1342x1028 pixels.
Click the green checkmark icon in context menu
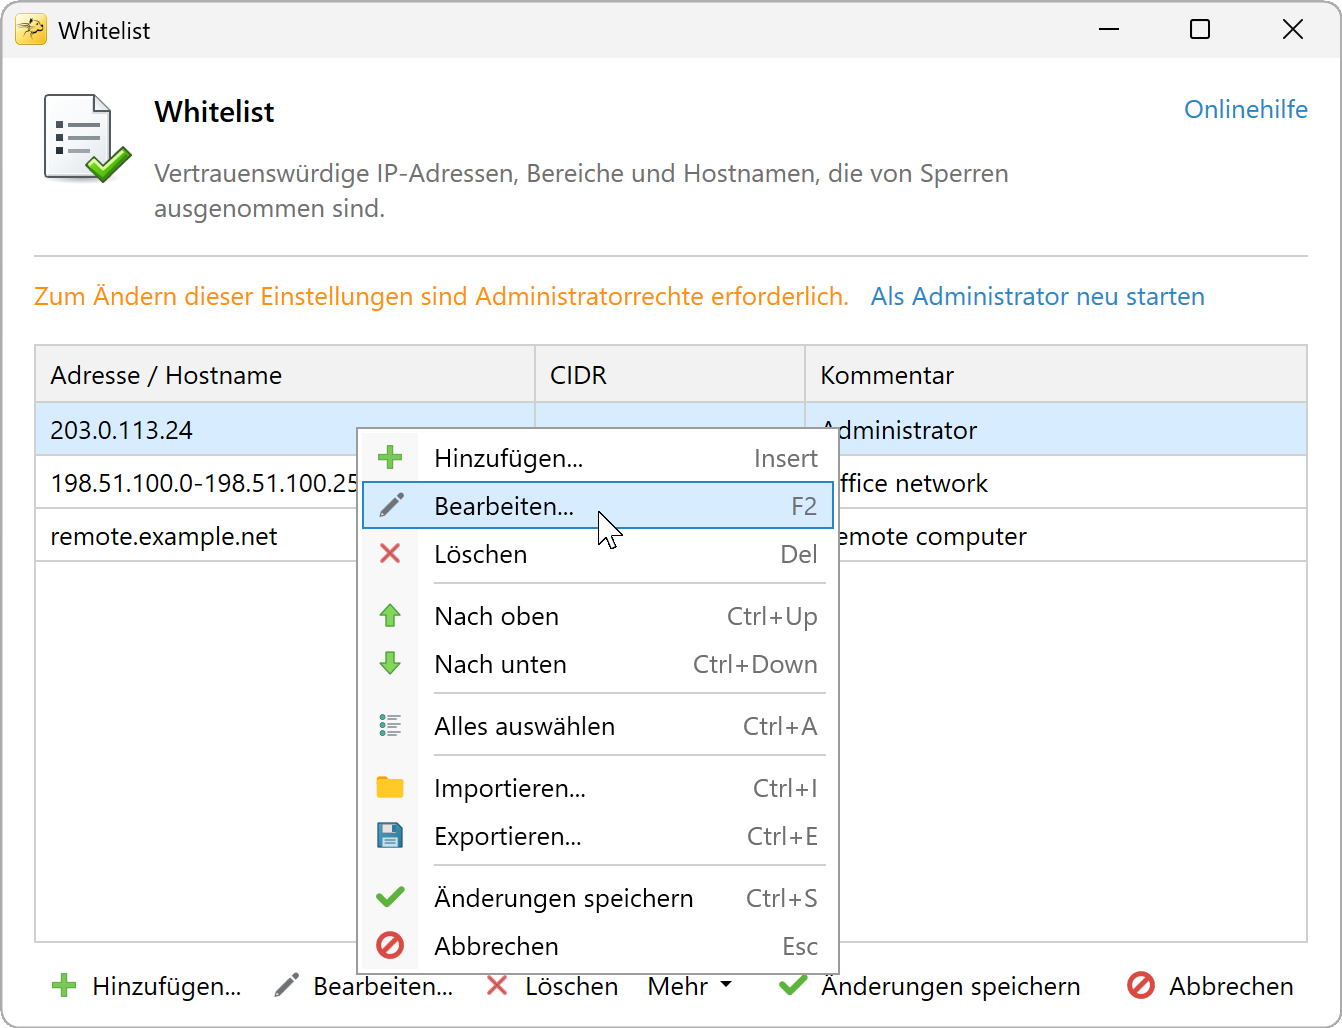point(390,898)
